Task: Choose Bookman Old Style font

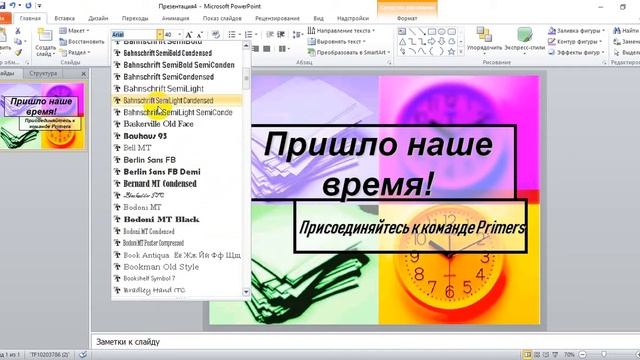Action: click(x=177, y=267)
